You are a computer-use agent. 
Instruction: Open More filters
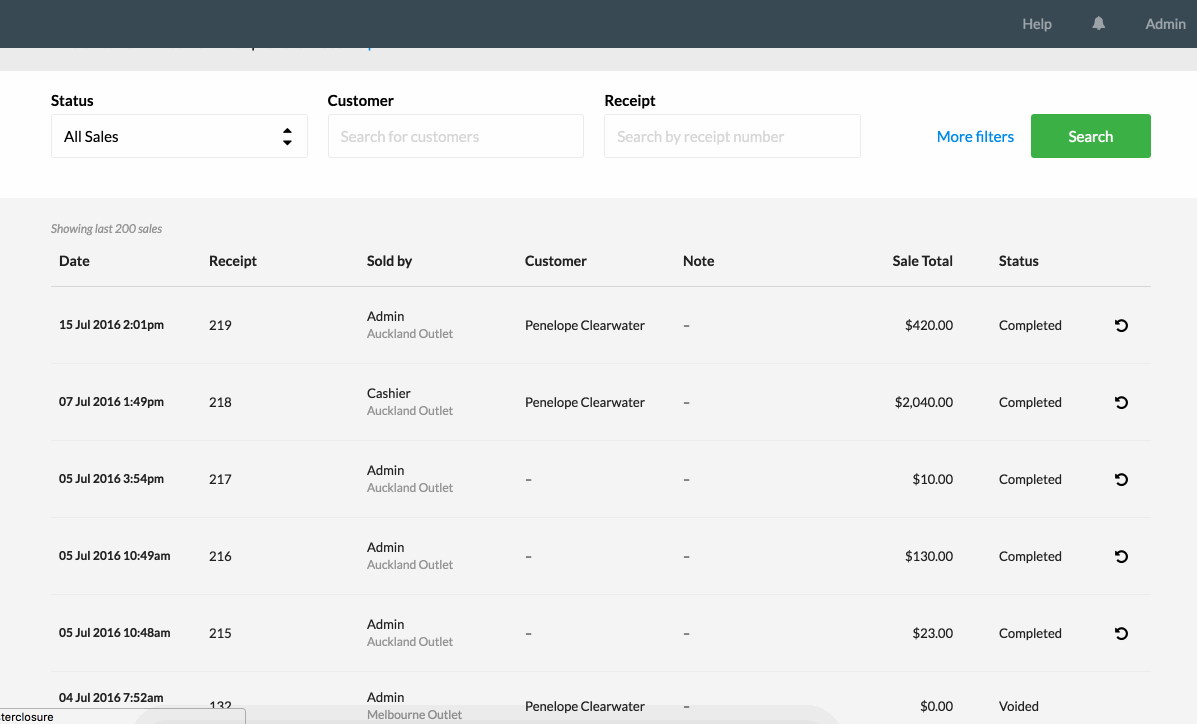975,137
